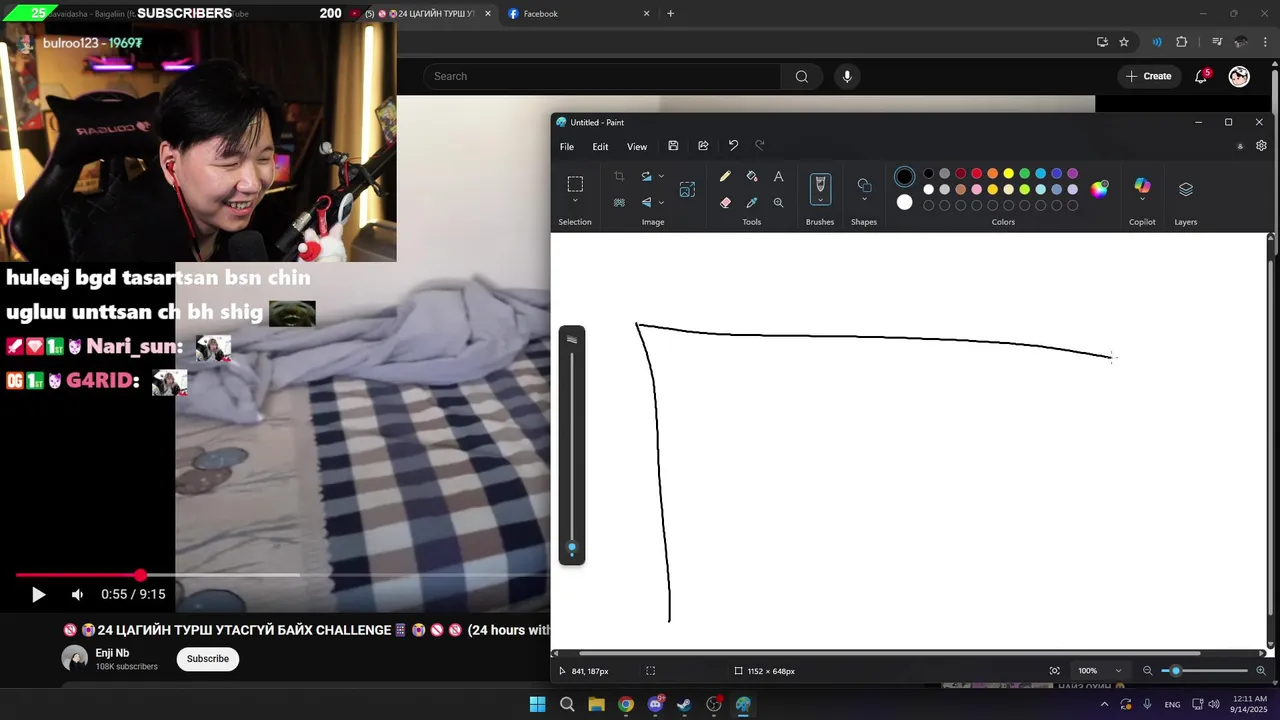
Task: Click the YouTube voice search microphone
Action: [x=847, y=76]
